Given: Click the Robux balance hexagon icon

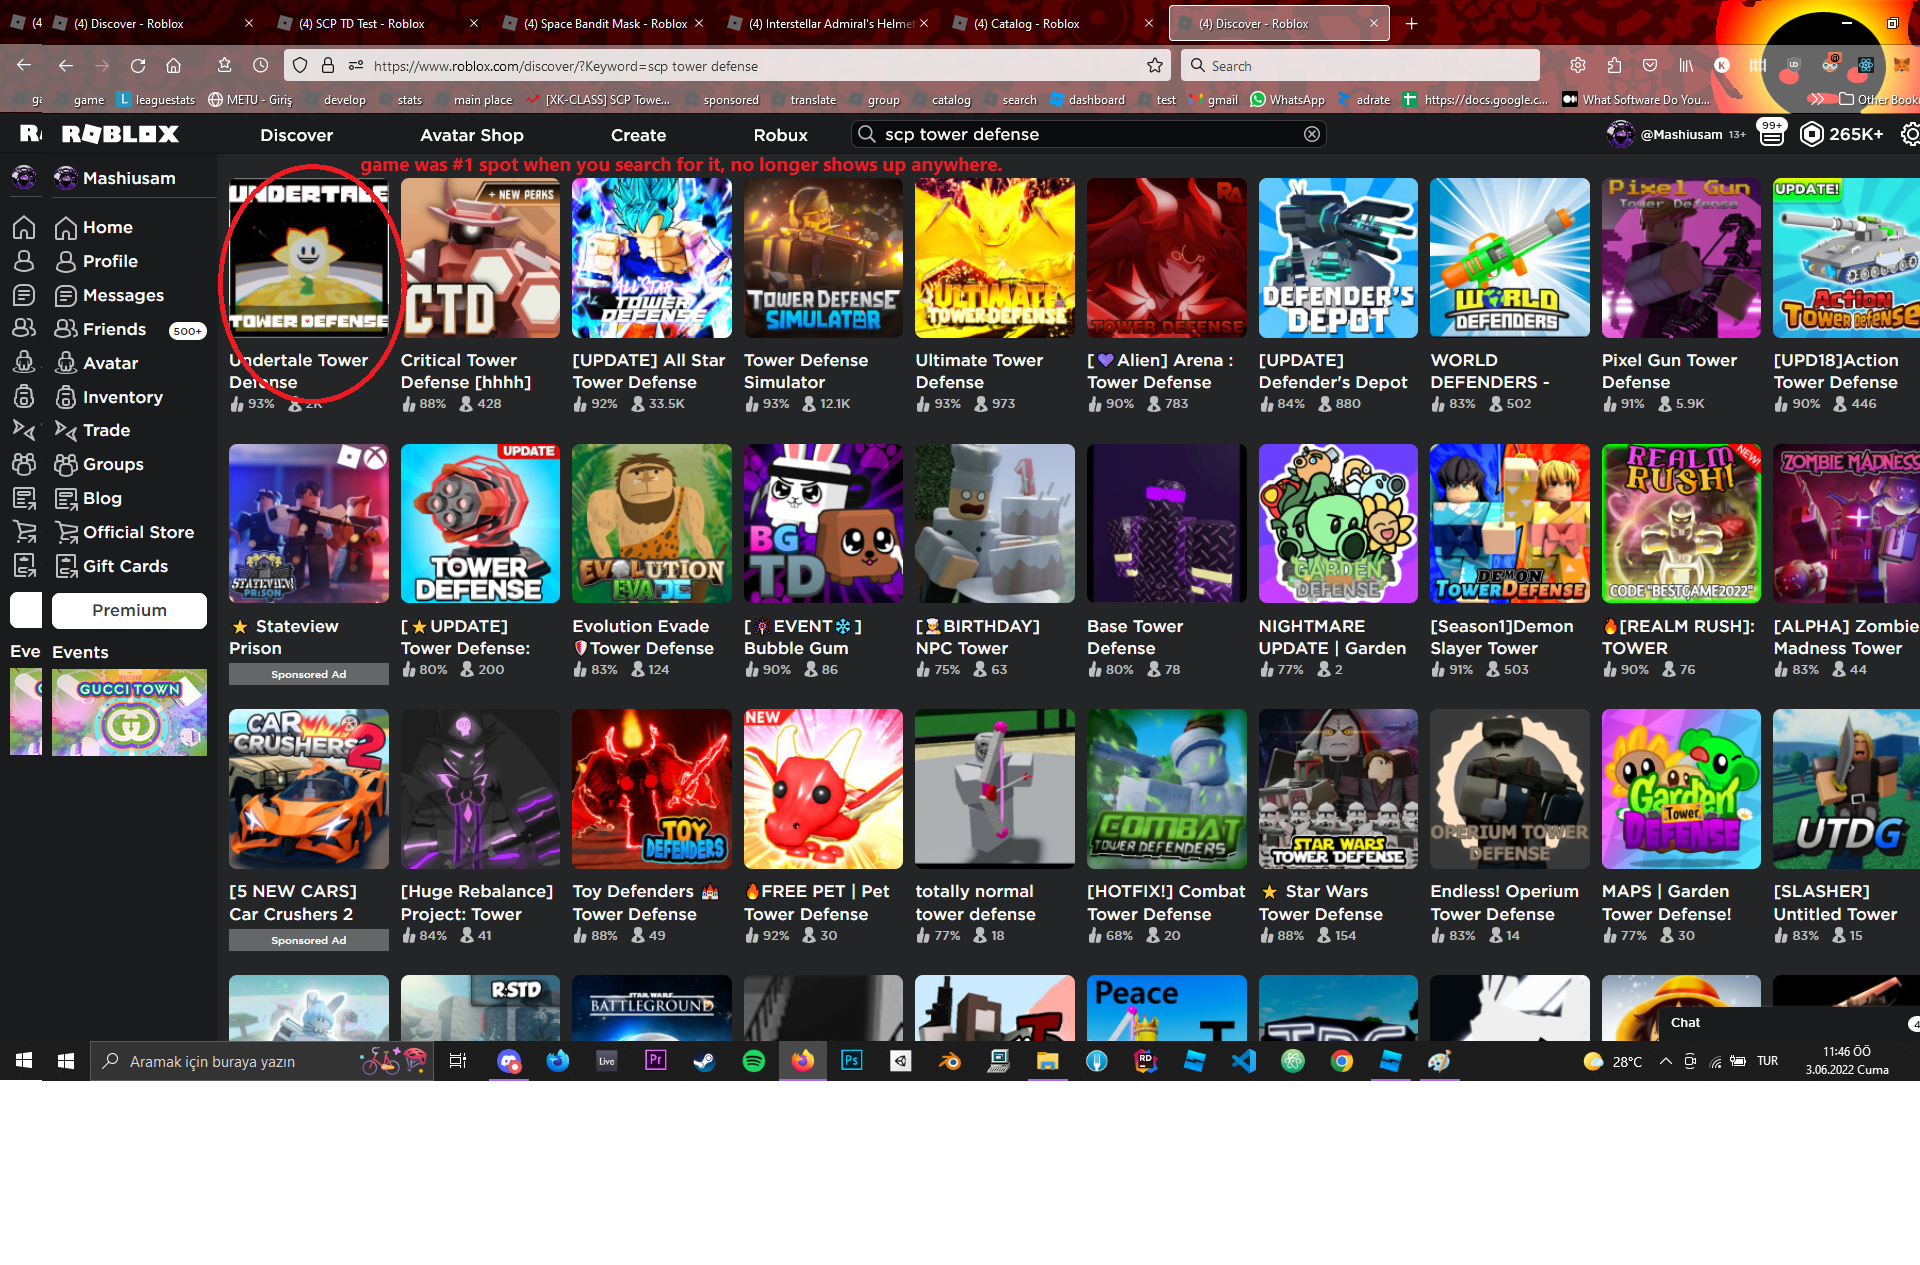Looking at the screenshot, I should click(x=1811, y=134).
